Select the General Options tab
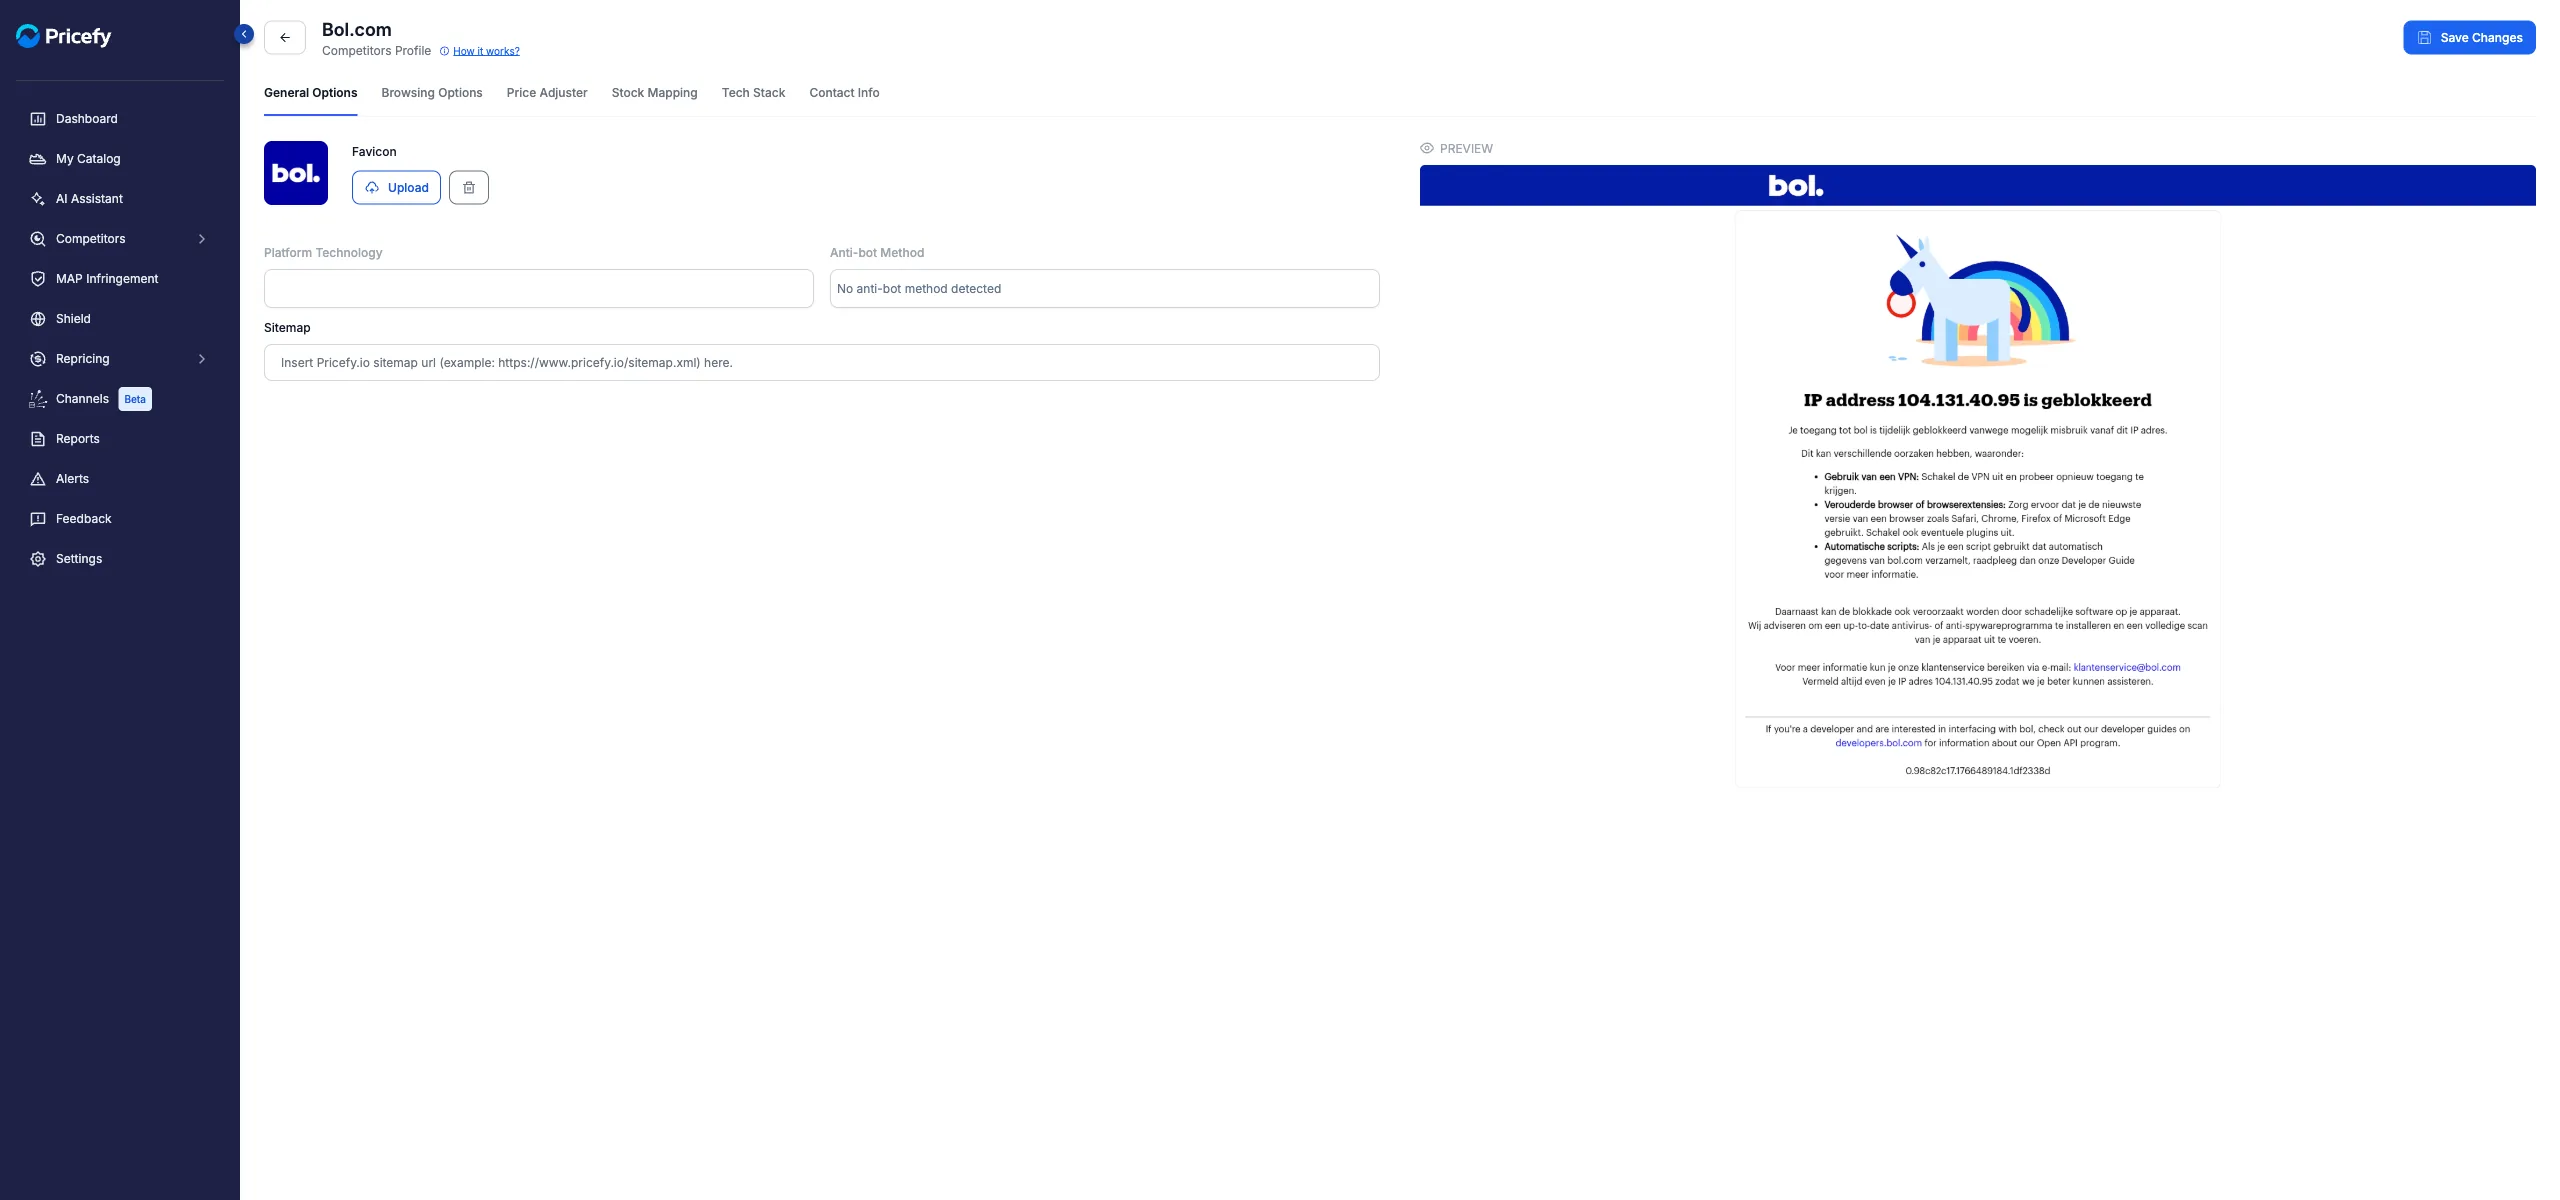Image resolution: width=2560 pixels, height=1200 pixels. pos(310,93)
